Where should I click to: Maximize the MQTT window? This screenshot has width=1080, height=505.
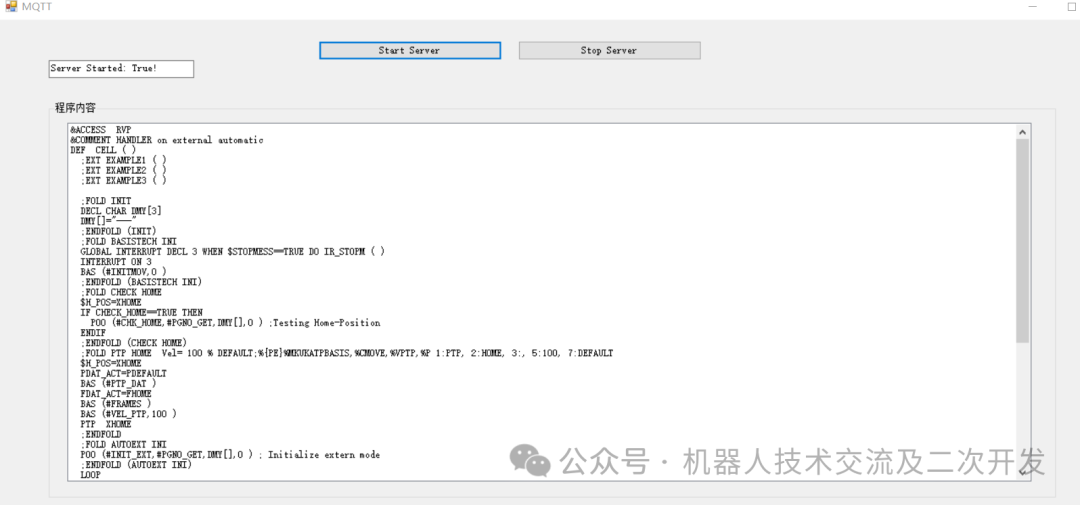(1072, 6)
